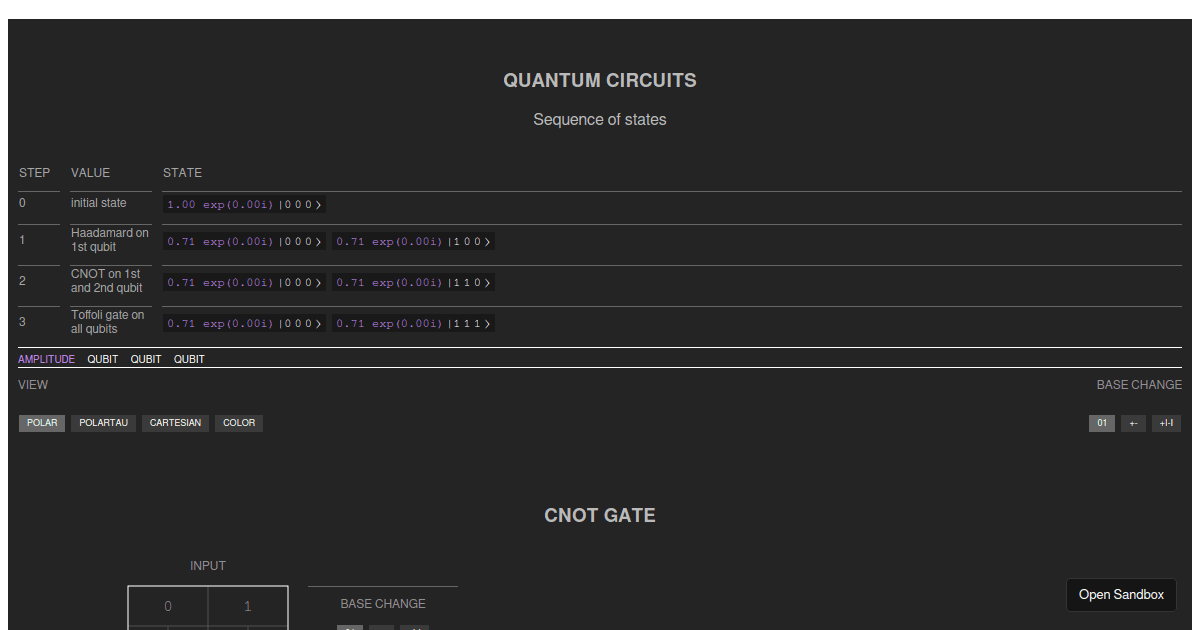This screenshot has height=630, width=1200.
Task: Select the CARTESIAN view icon
Action: coord(175,423)
